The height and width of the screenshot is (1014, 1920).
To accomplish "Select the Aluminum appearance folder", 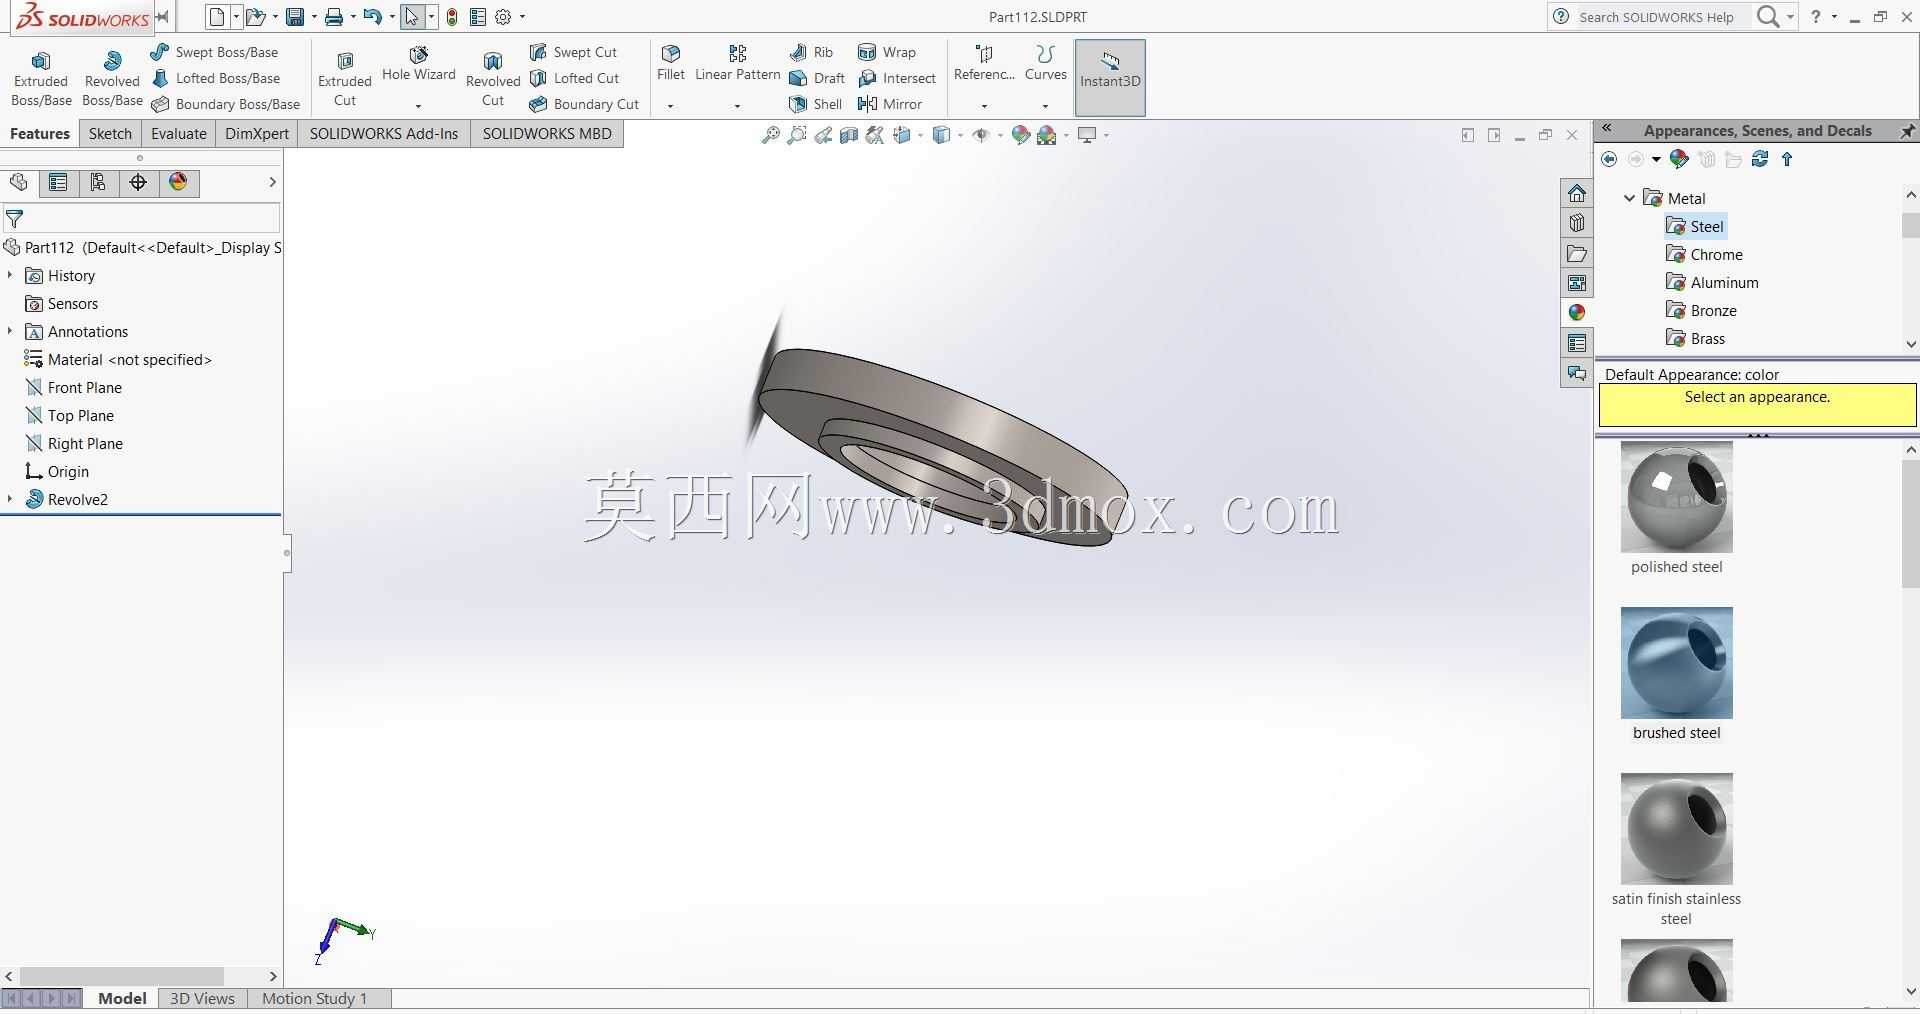I will [1712, 282].
